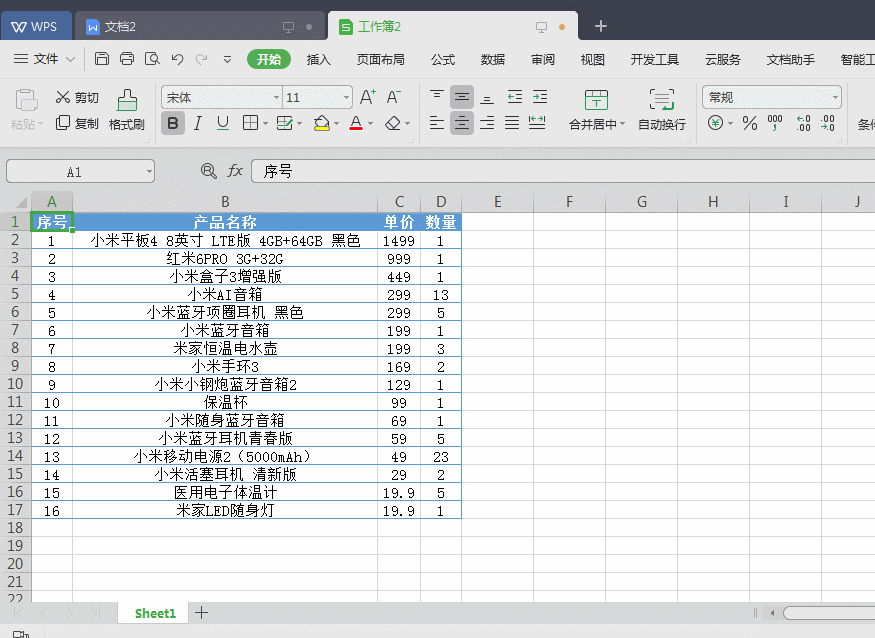This screenshot has height=638, width=875.
Task: Open a new tab with plus button
Action: click(600, 26)
